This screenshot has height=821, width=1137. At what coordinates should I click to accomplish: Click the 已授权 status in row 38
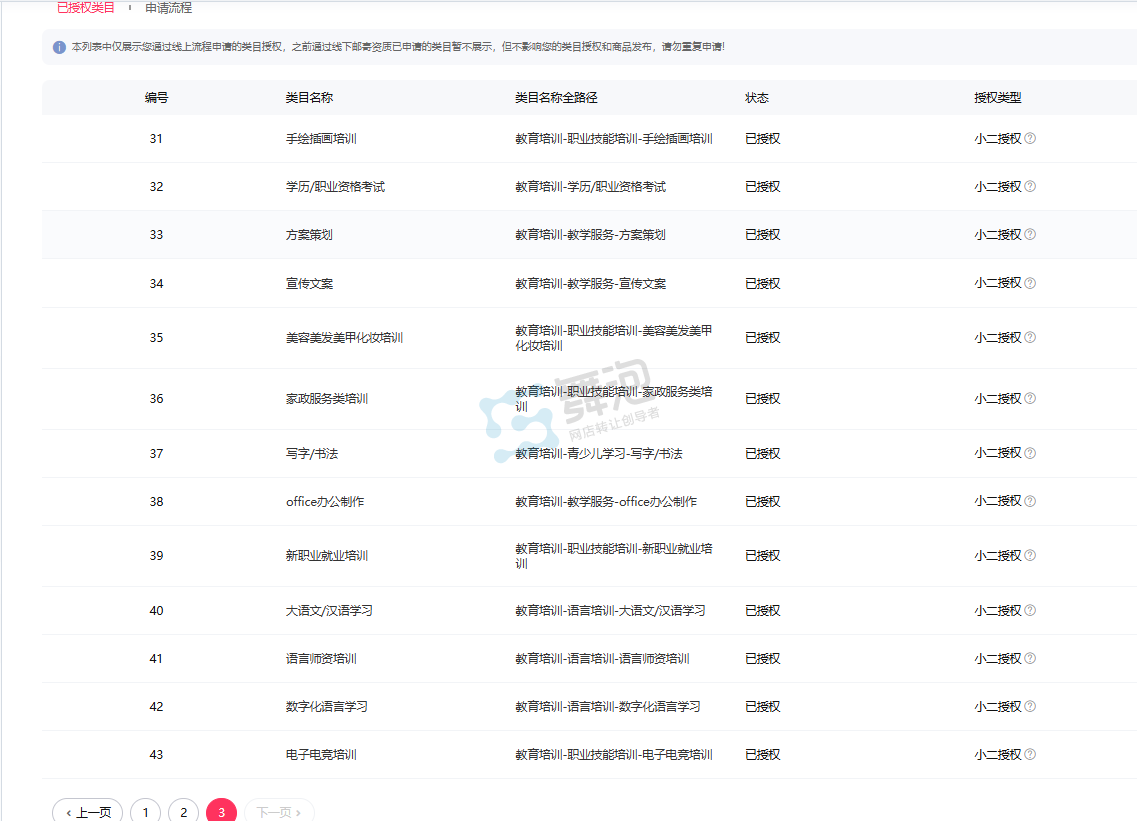763,502
